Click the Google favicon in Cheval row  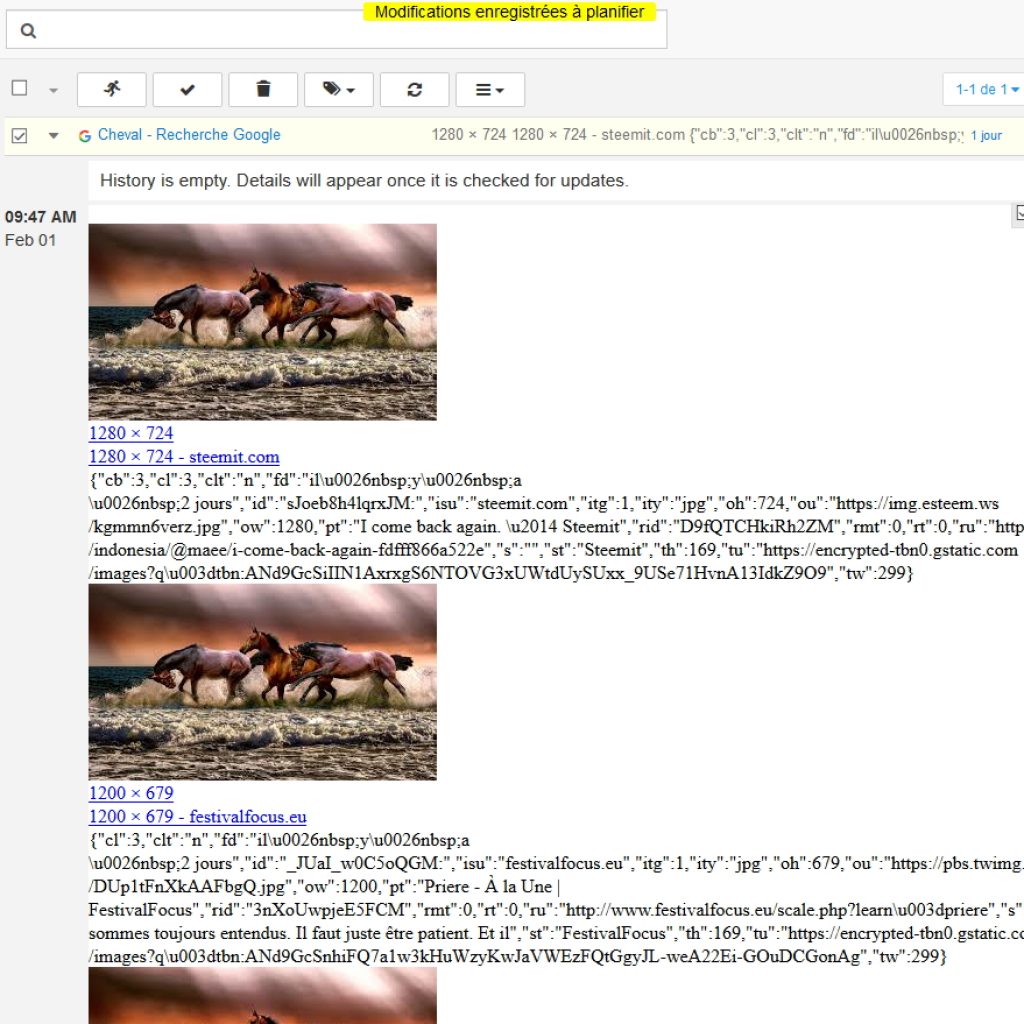[84, 136]
